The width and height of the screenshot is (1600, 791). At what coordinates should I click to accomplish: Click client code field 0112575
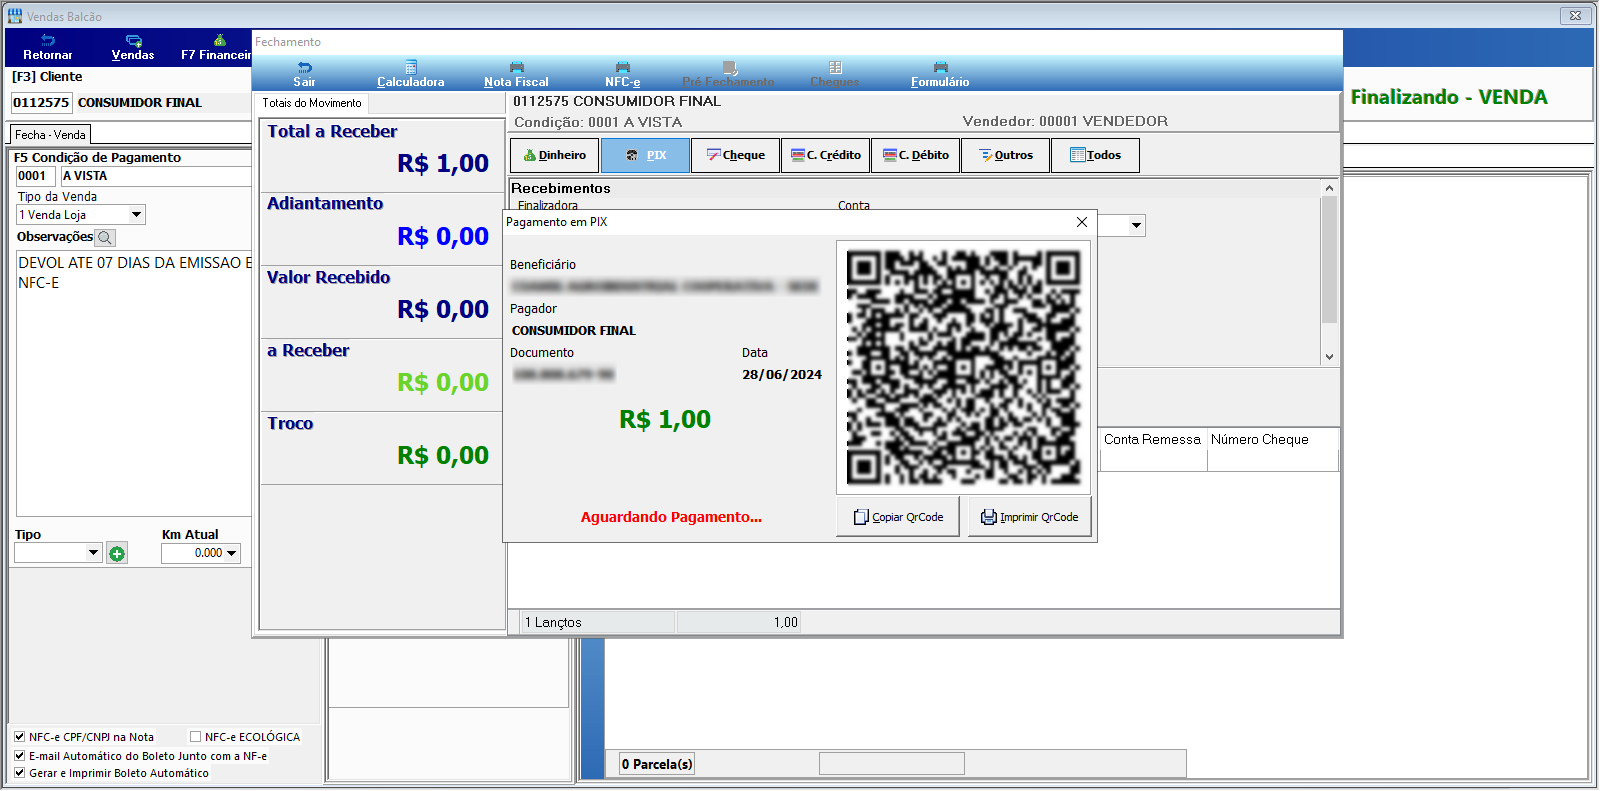(x=41, y=103)
